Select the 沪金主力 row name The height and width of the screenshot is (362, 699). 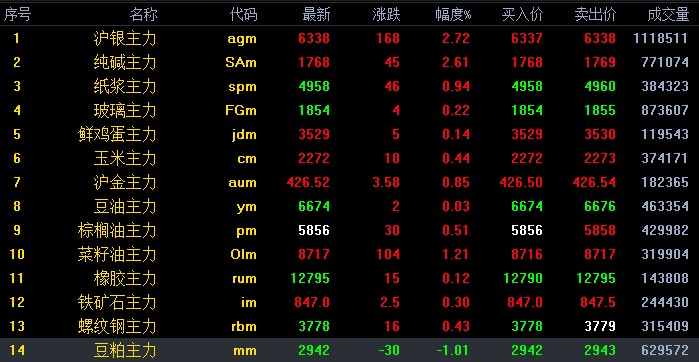pos(125,182)
